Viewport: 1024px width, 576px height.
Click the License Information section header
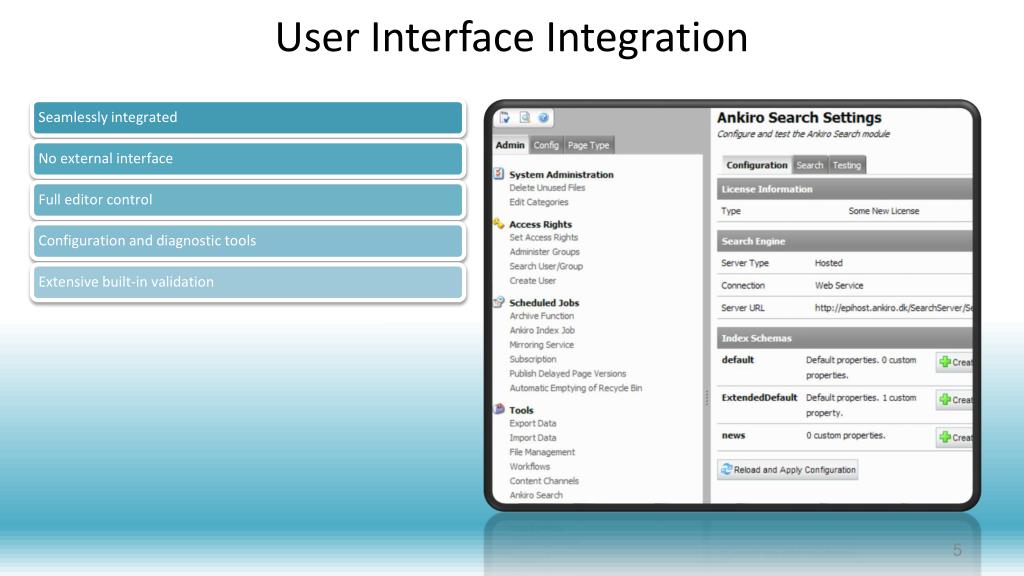coord(844,189)
